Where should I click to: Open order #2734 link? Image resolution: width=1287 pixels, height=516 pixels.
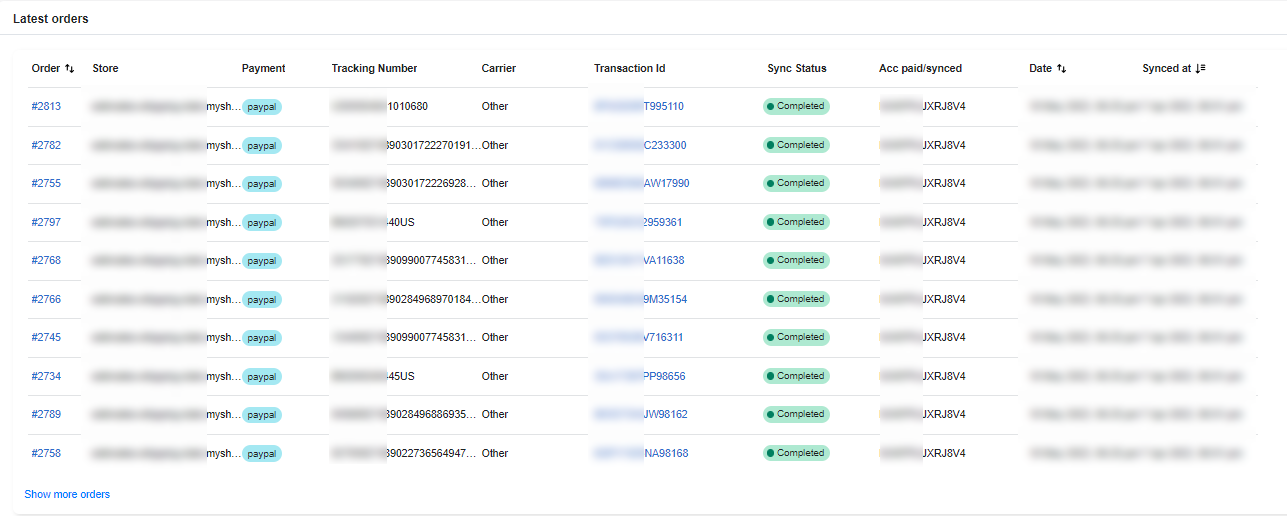pyautogui.click(x=46, y=377)
